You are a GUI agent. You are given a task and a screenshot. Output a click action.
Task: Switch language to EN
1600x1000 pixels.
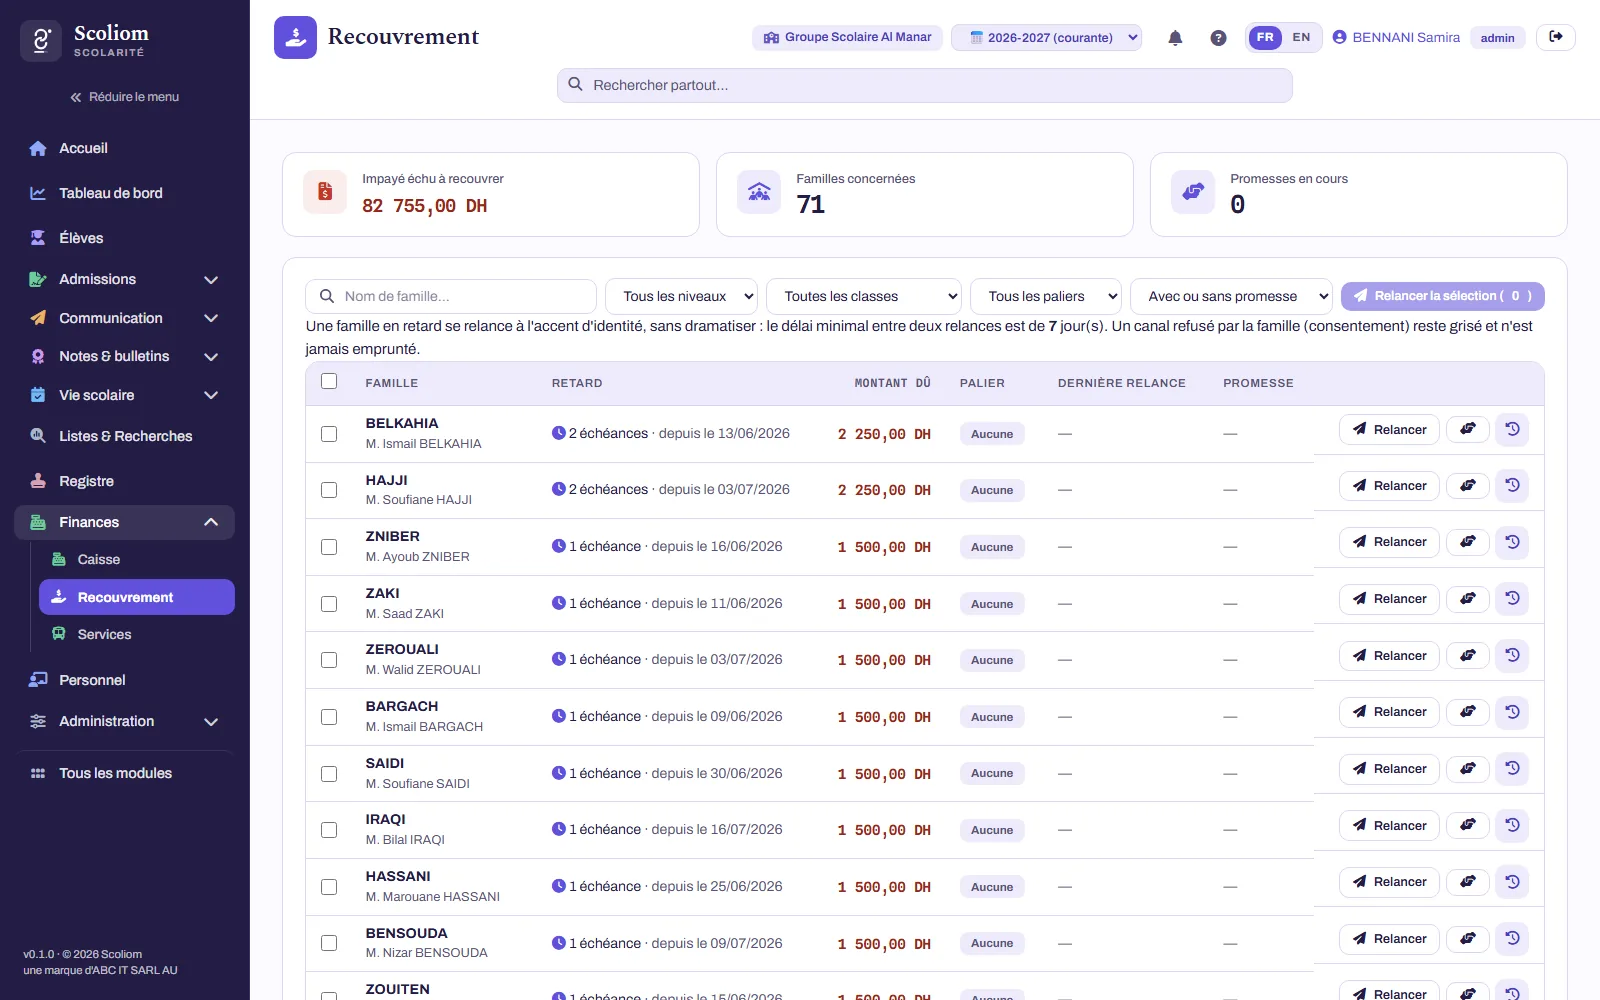pyautogui.click(x=1301, y=37)
